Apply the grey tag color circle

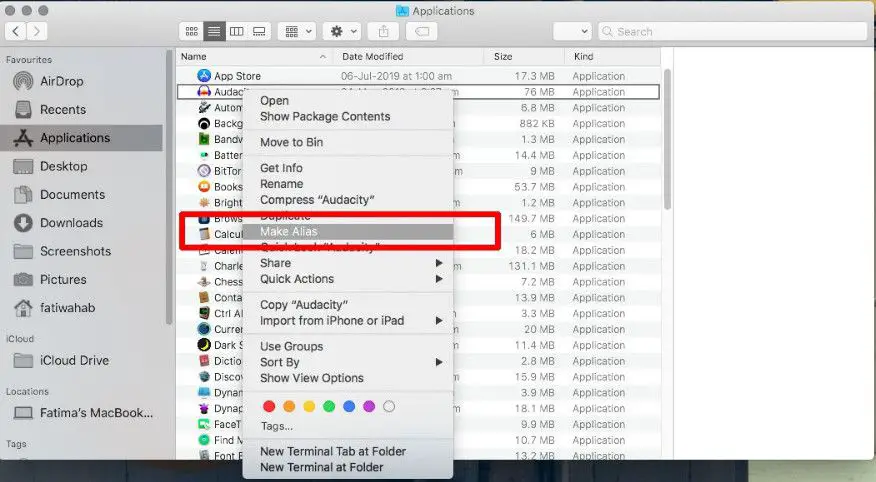pos(389,407)
